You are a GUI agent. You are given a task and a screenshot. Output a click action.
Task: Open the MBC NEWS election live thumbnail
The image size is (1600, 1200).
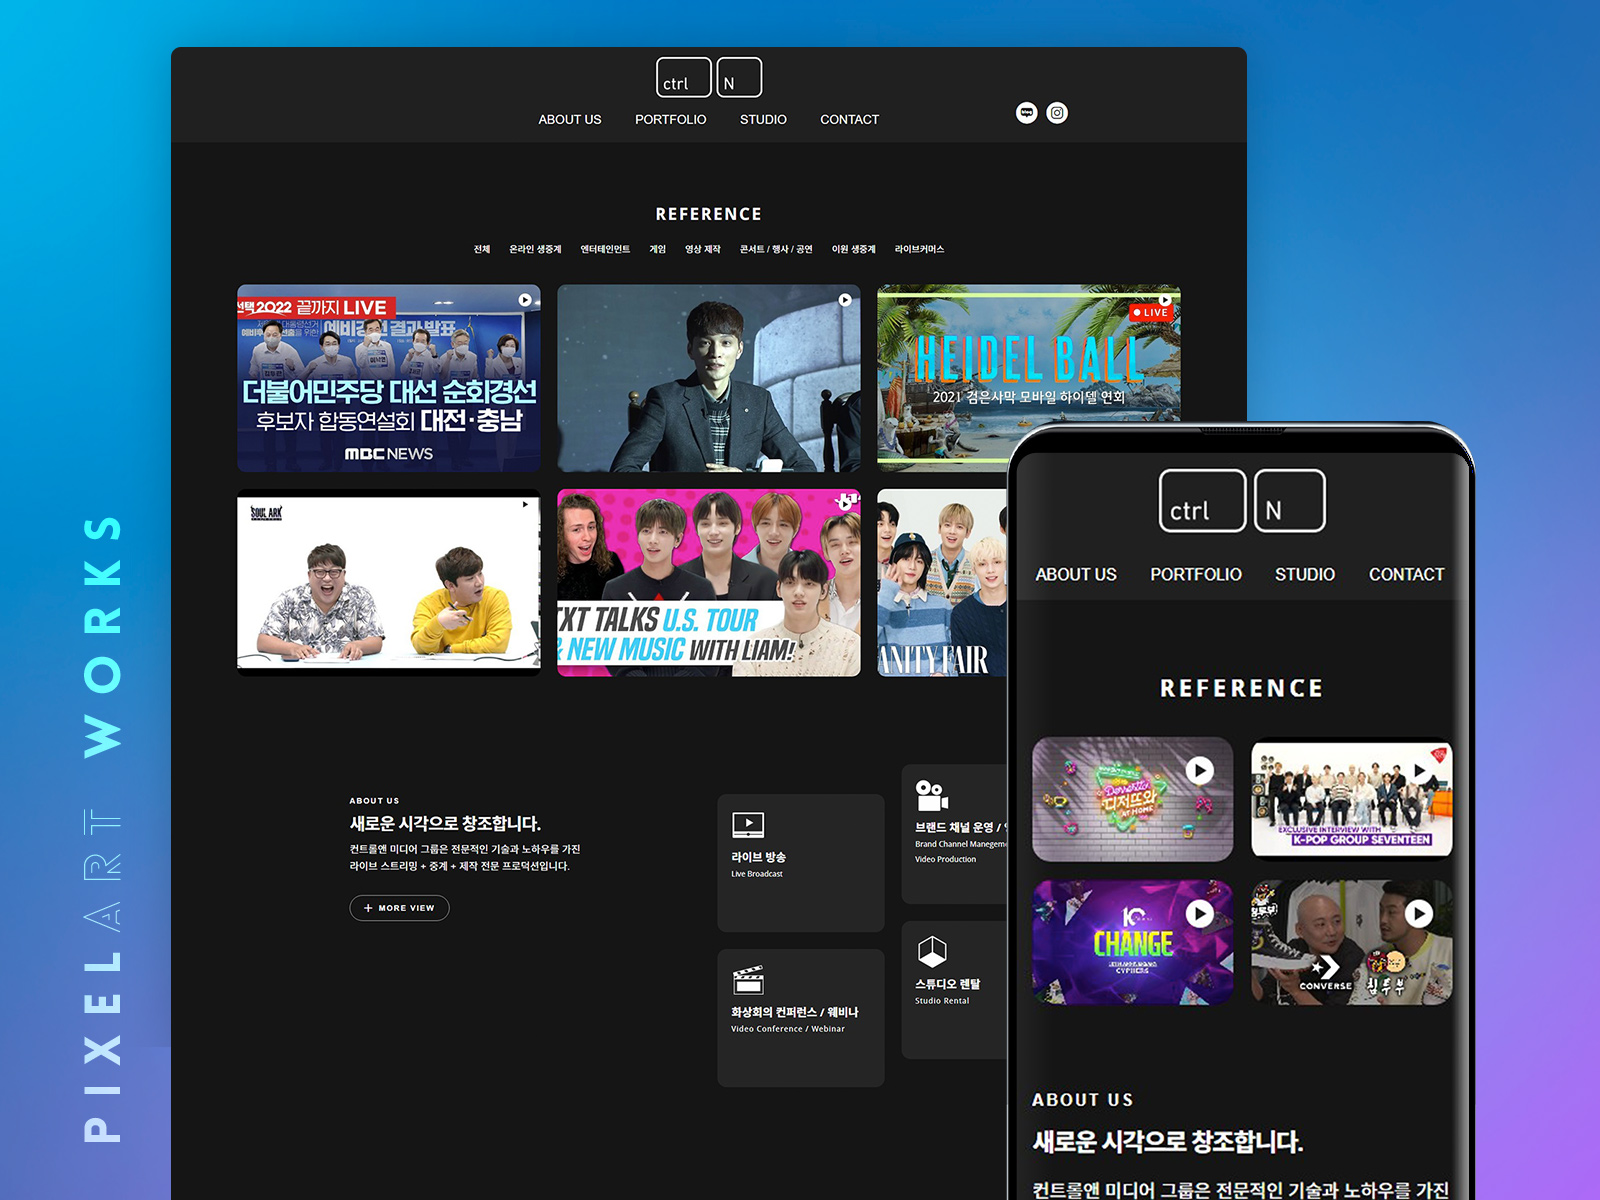[389, 378]
